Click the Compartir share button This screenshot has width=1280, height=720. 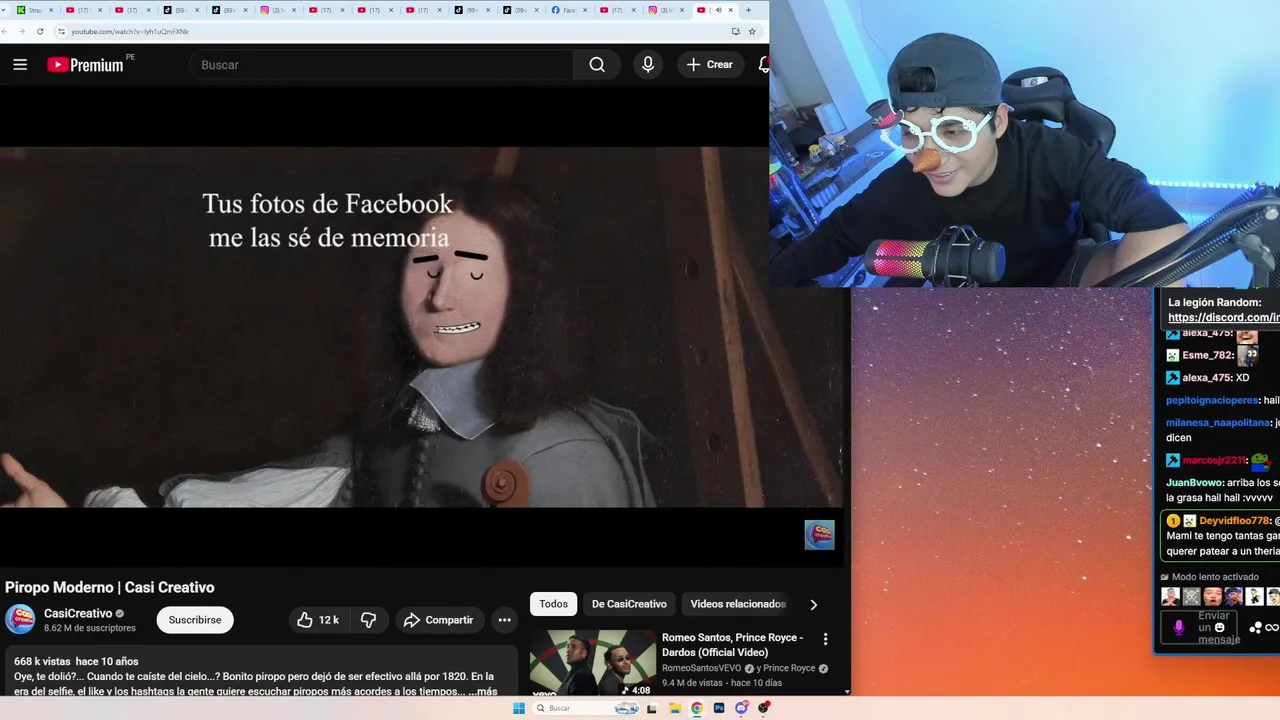coord(438,620)
